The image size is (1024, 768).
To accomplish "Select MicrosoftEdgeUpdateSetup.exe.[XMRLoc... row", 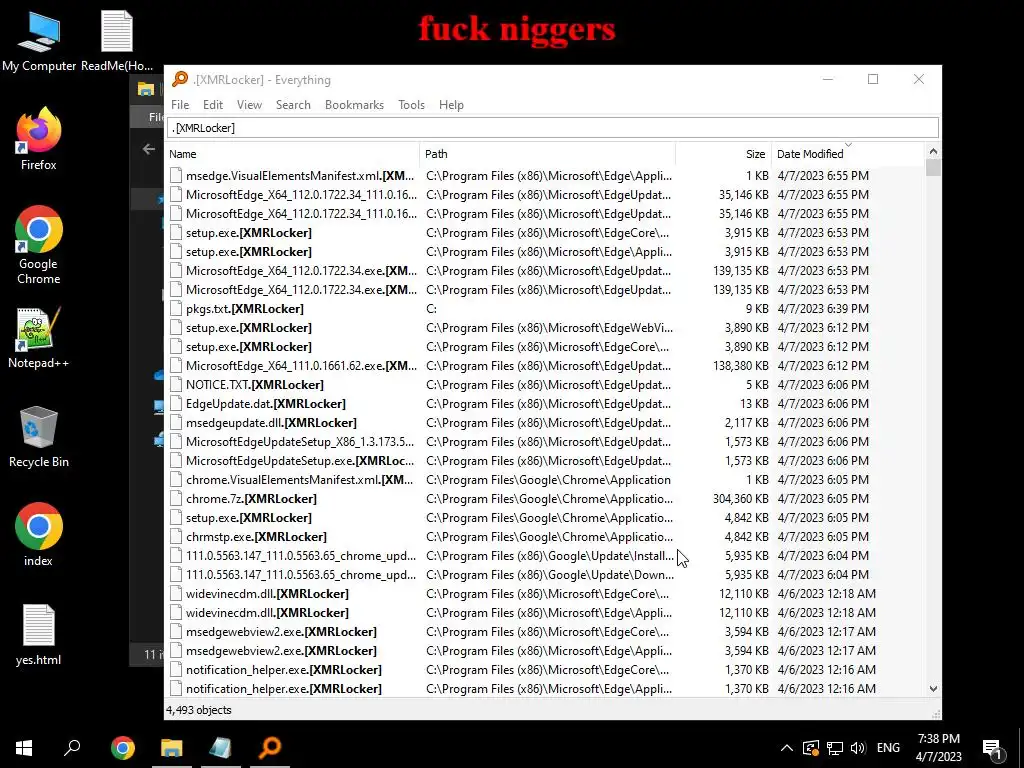I will tap(545, 460).
